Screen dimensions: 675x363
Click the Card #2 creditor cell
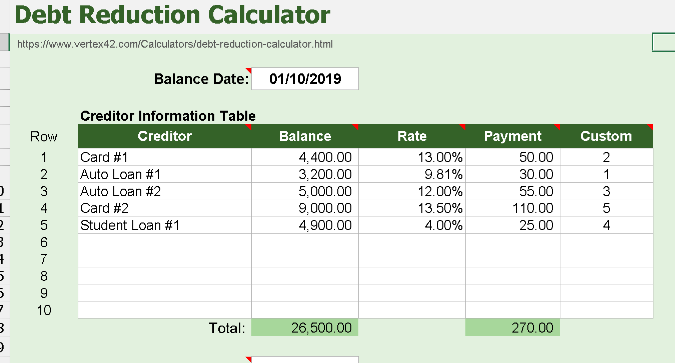tap(164, 208)
